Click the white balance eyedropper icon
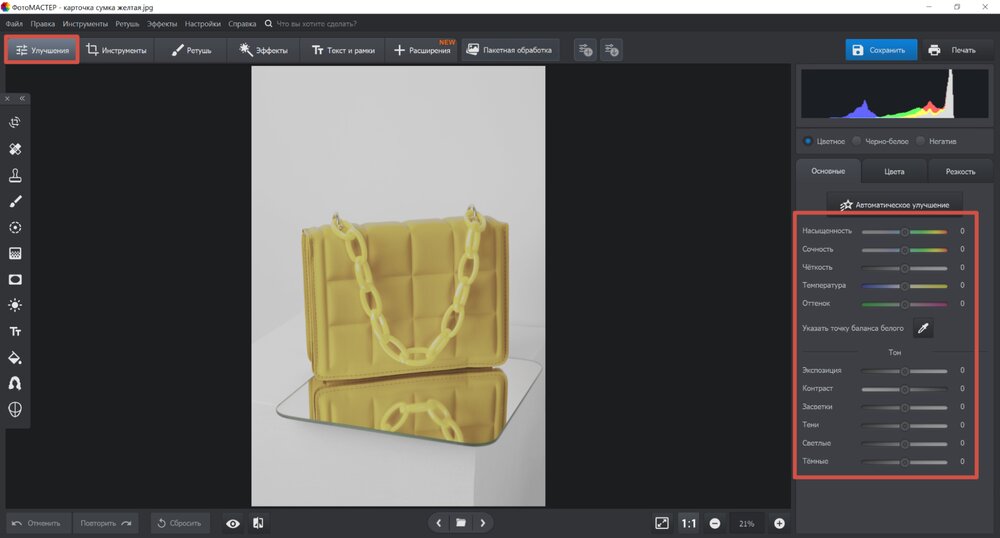 tap(923, 328)
